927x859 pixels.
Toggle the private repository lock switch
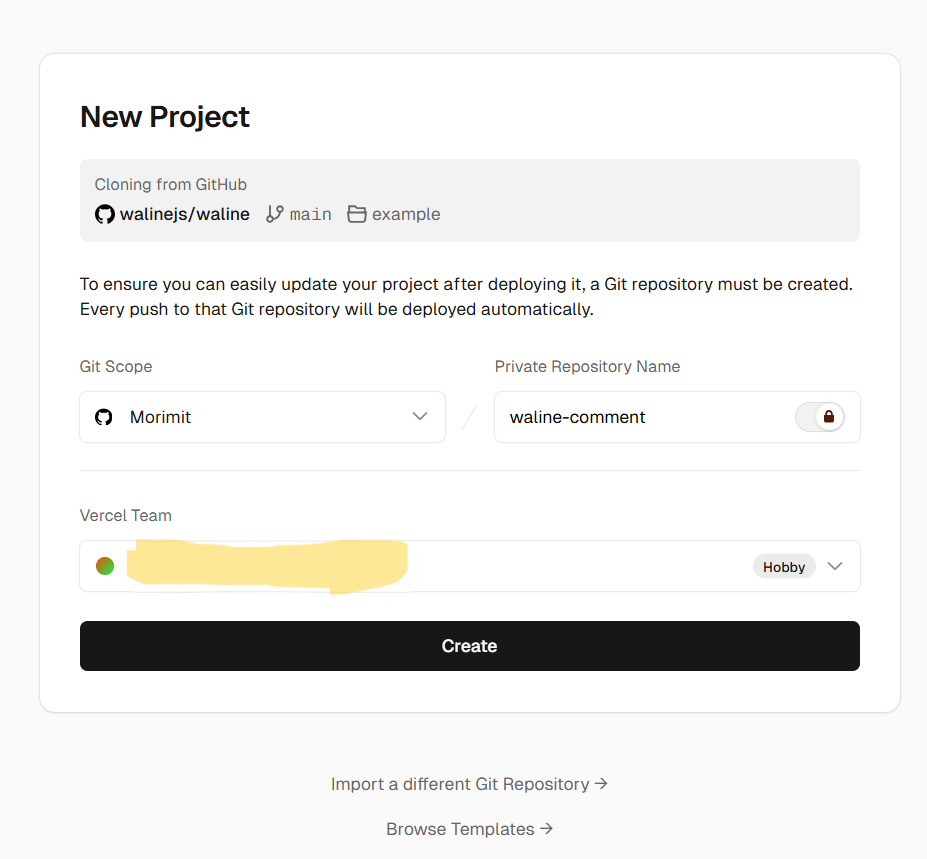click(x=820, y=417)
